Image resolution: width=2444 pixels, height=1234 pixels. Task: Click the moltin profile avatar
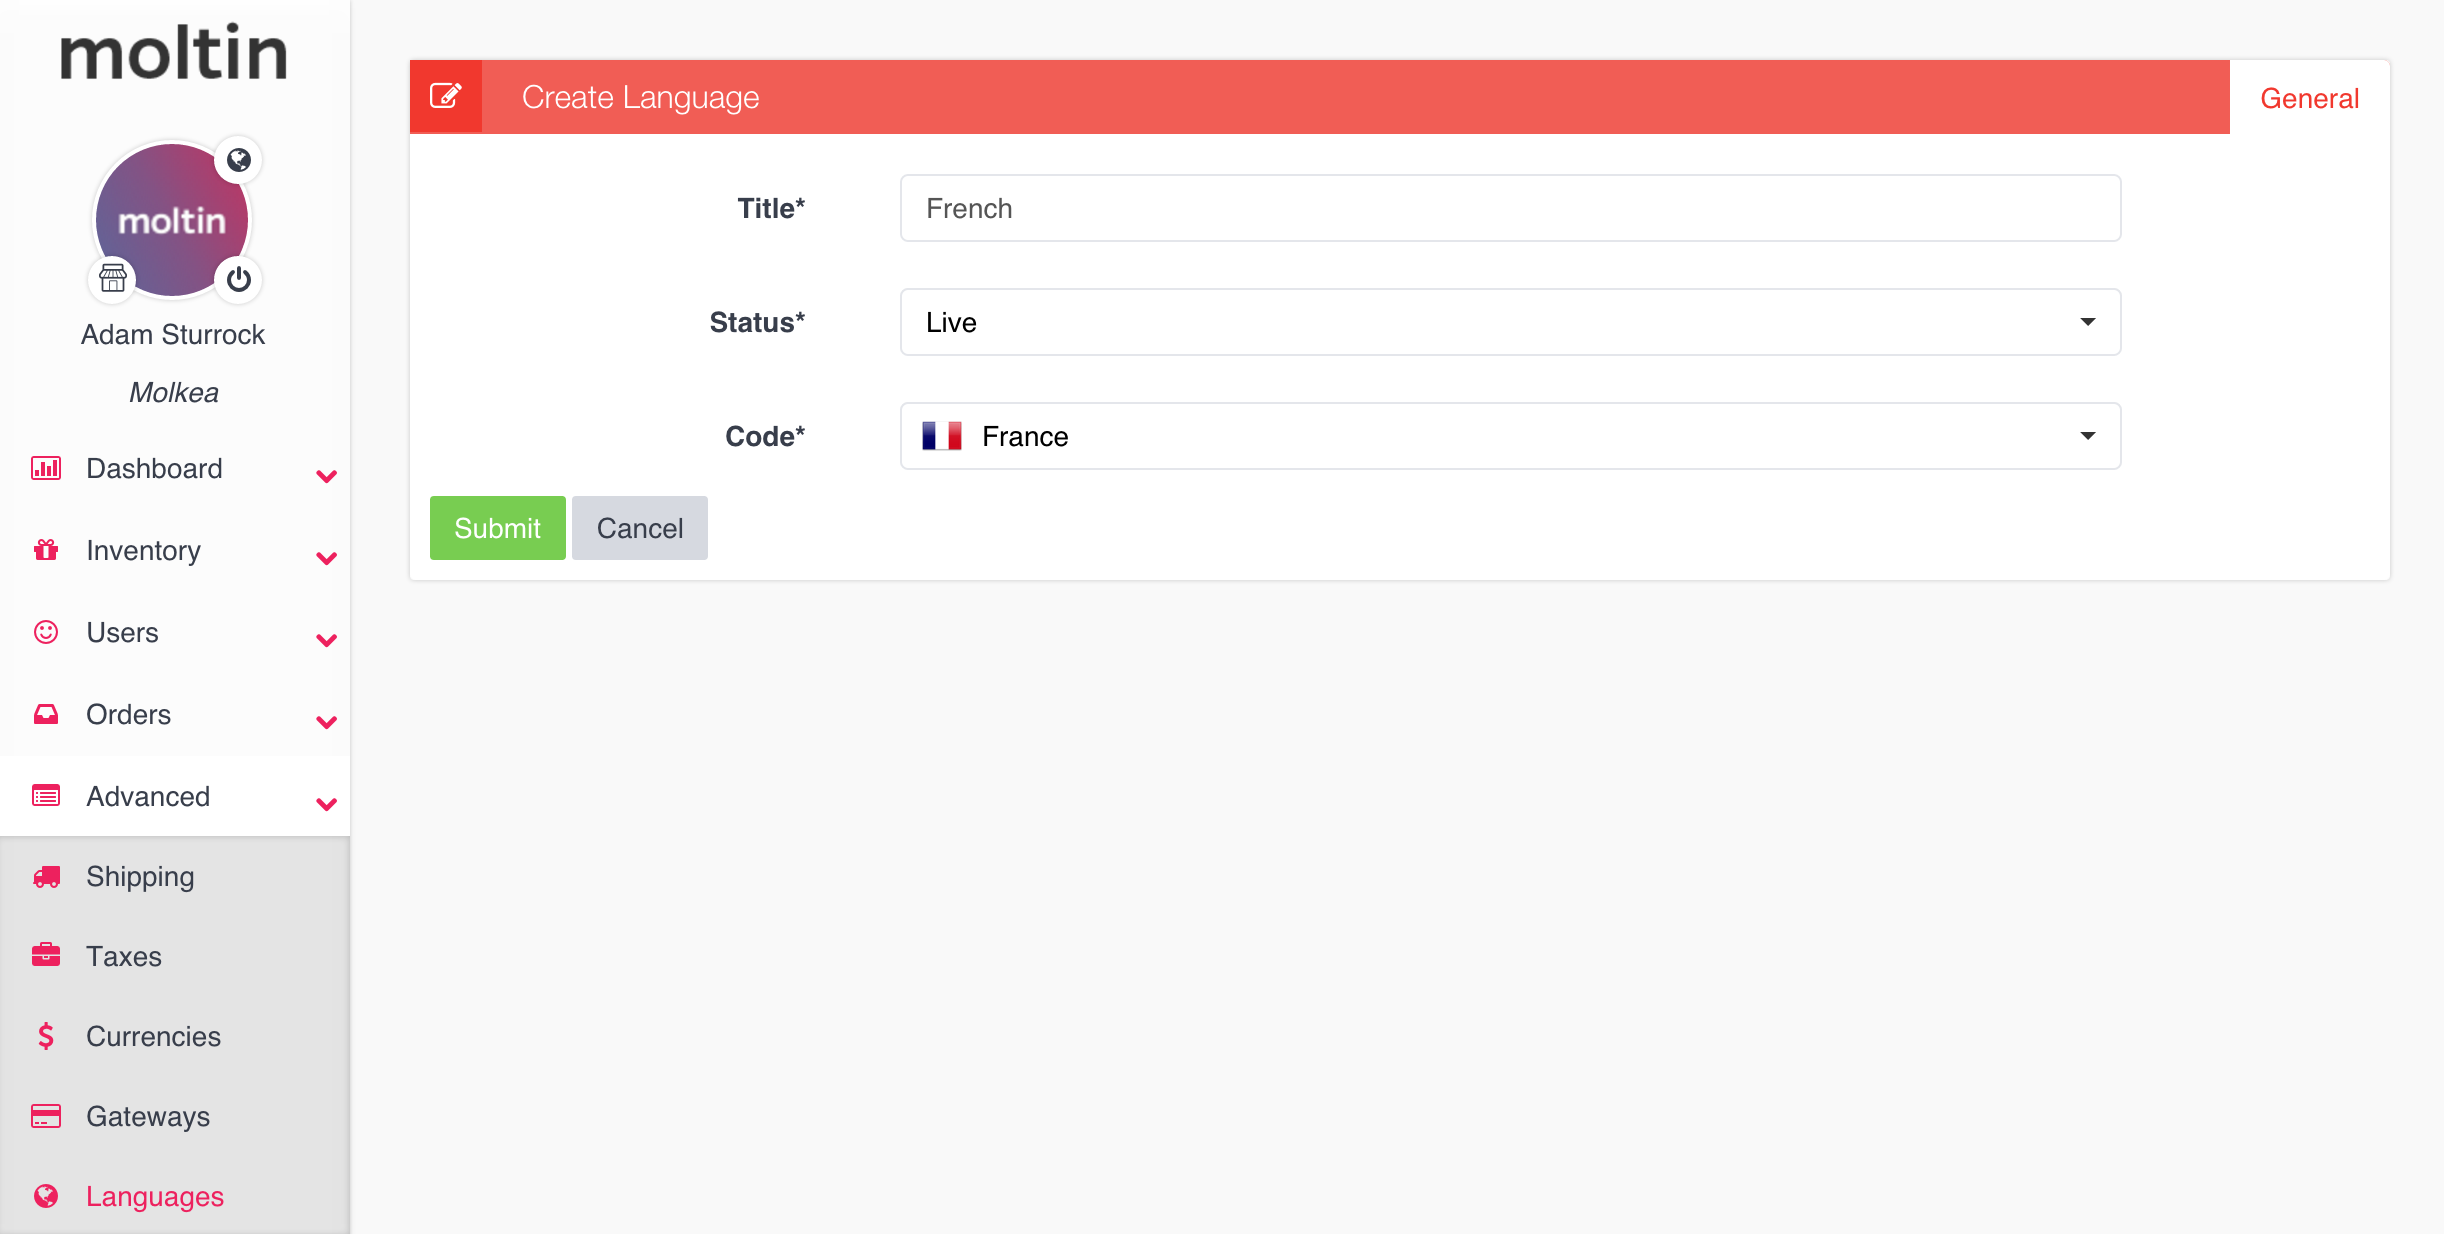pyautogui.click(x=173, y=220)
